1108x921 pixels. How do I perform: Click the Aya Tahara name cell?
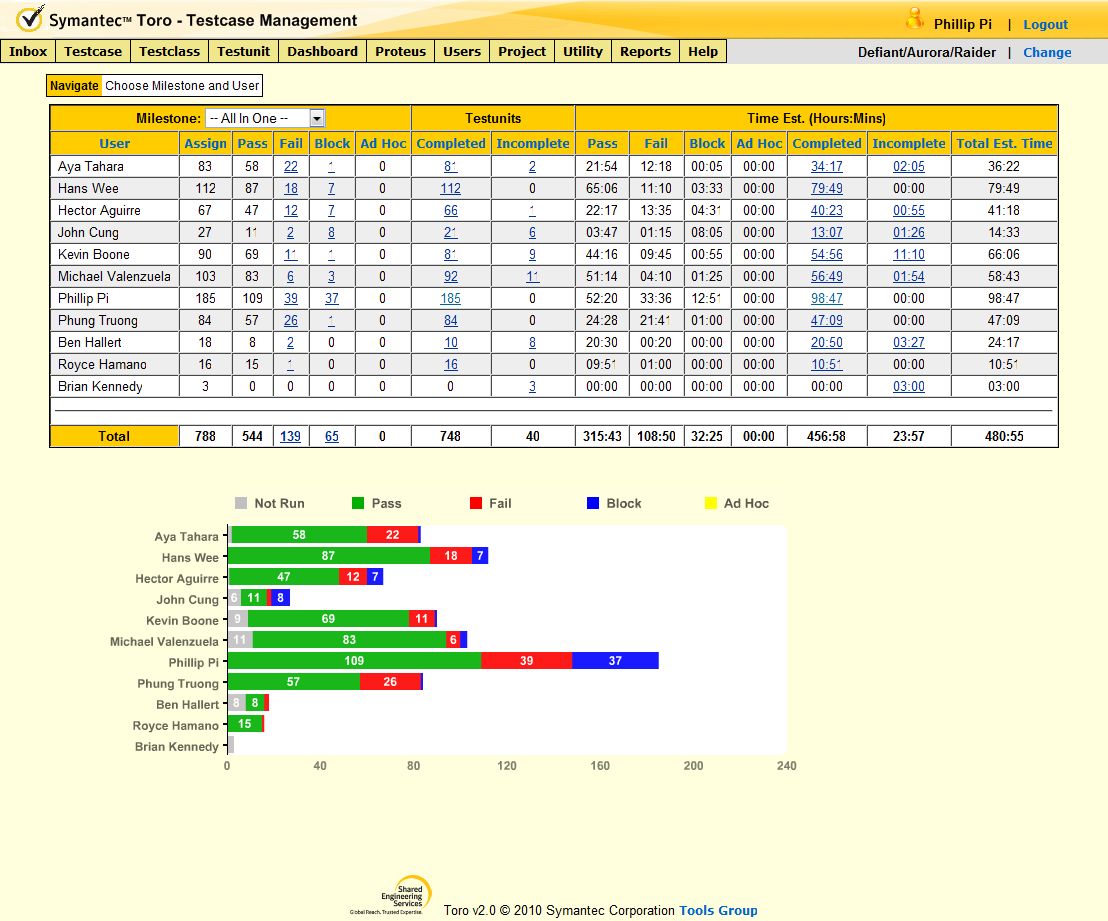(x=114, y=167)
